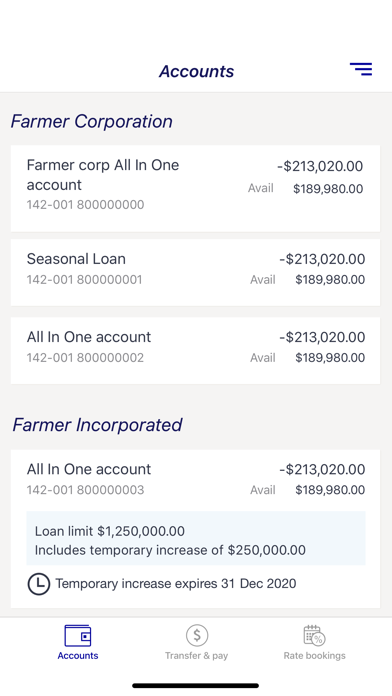
Task: Tap the Farmer Incorporated group heading
Action: click(97, 425)
